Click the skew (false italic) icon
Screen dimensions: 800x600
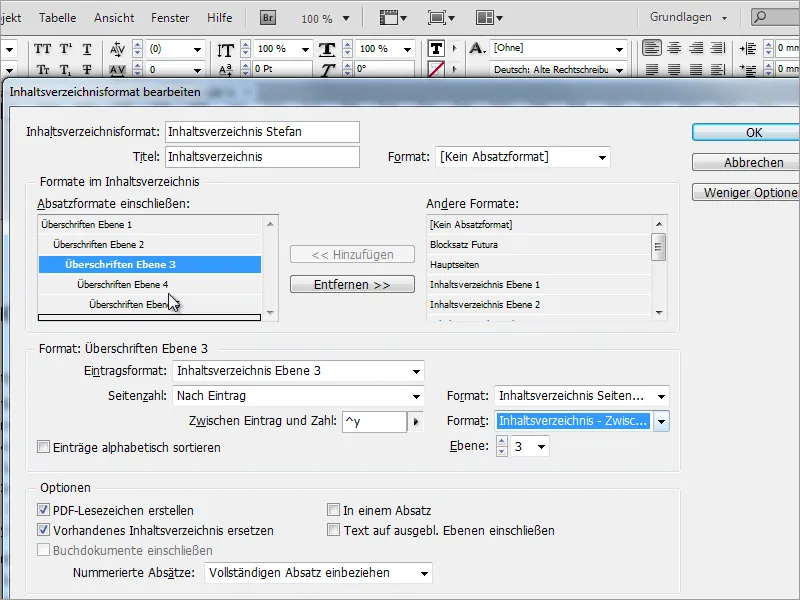tap(327, 70)
